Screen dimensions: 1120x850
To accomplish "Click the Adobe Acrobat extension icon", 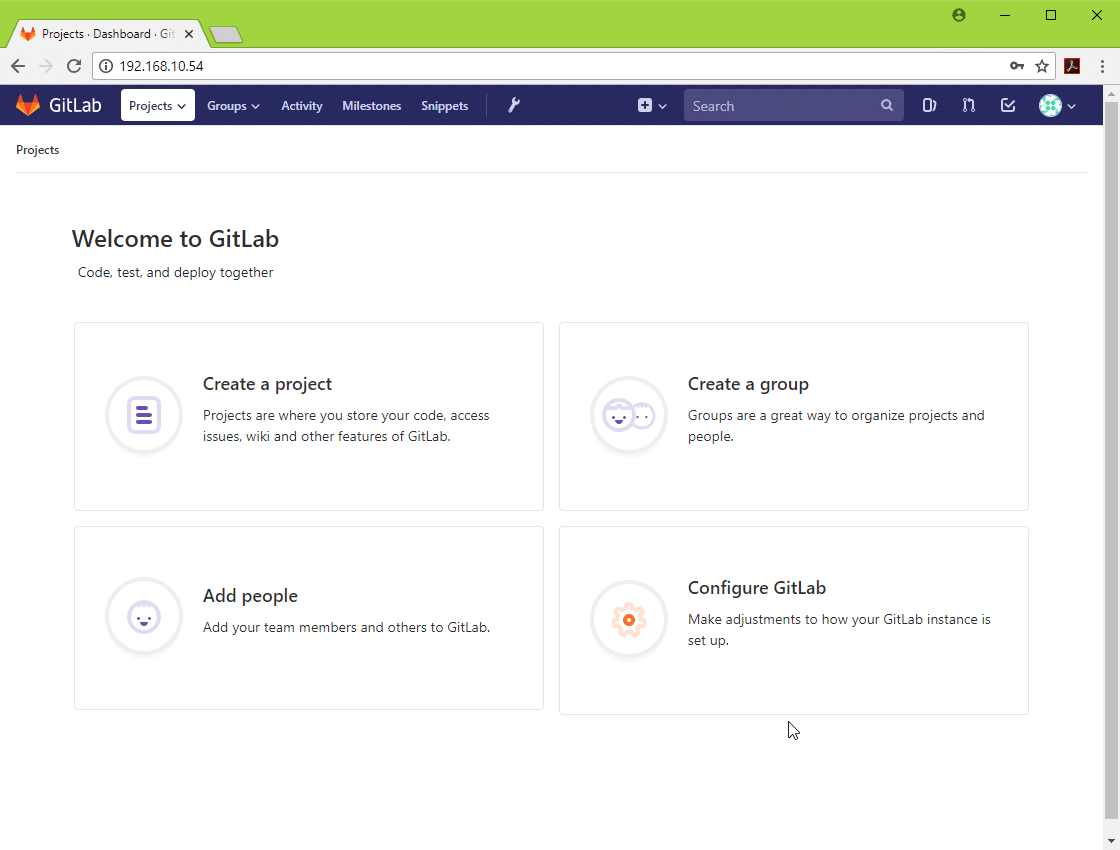I will [x=1072, y=66].
